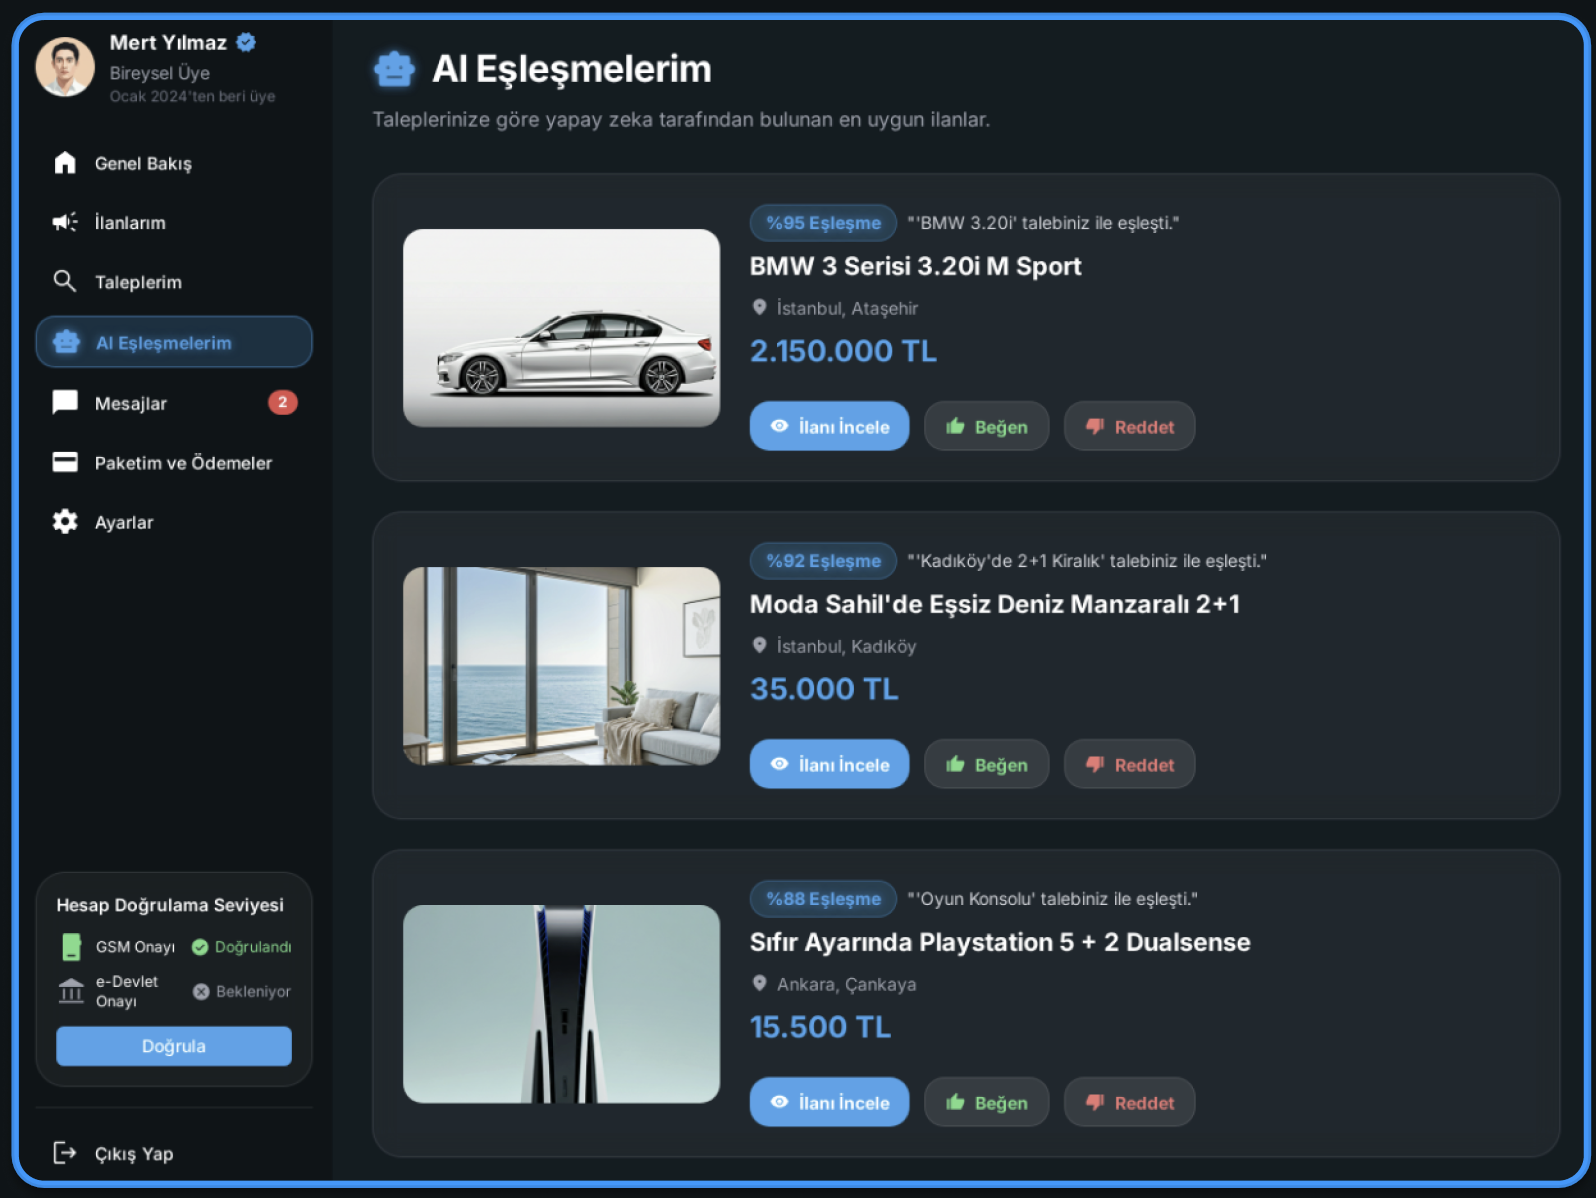Reject the Moda Sahil apartment listing
This screenshot has height=1198, width=1596.
click(1129, 764)
